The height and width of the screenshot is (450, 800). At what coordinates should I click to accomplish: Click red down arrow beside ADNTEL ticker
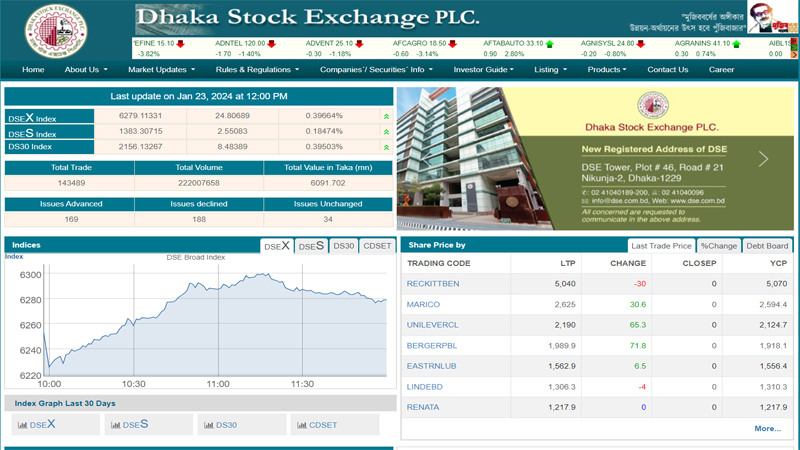coord(272,44)
